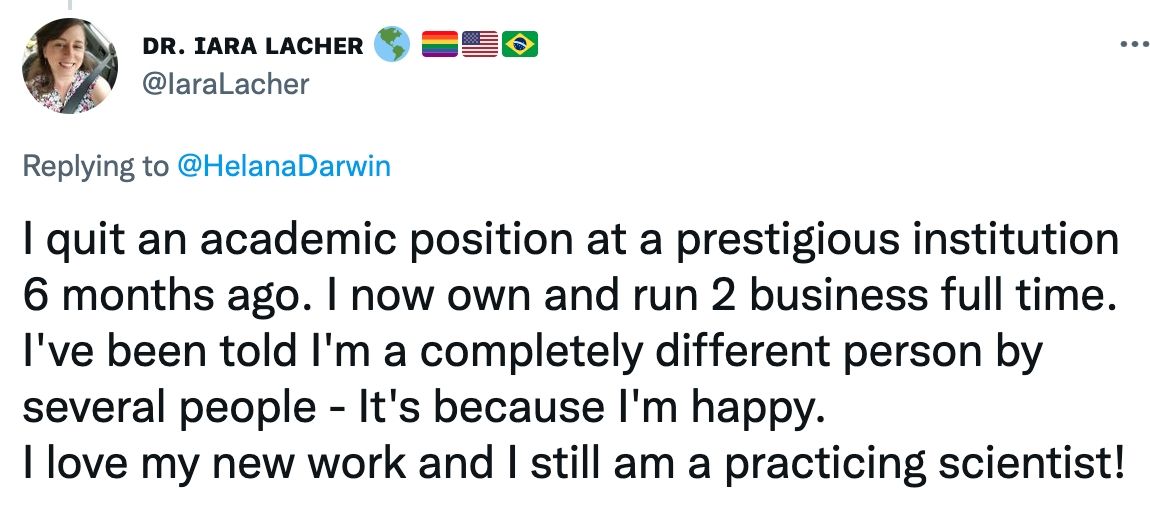Click the globe emoji beside the name

coord(389,45)
